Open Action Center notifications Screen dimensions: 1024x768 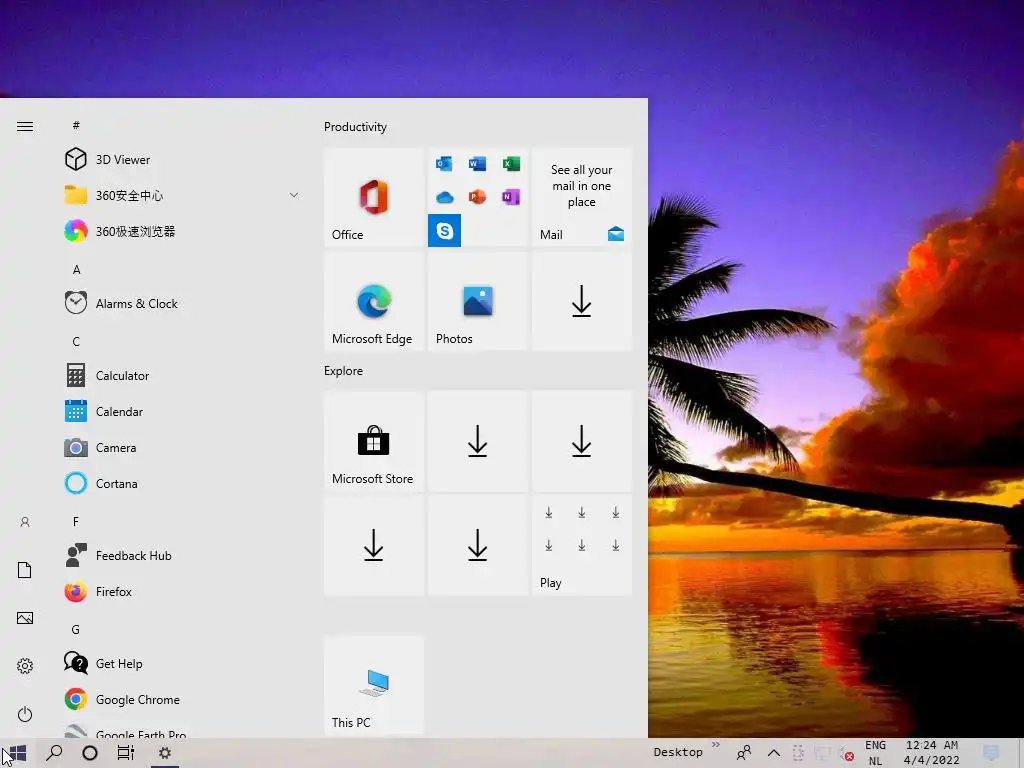pyautogui.click(x=991, y=753)
